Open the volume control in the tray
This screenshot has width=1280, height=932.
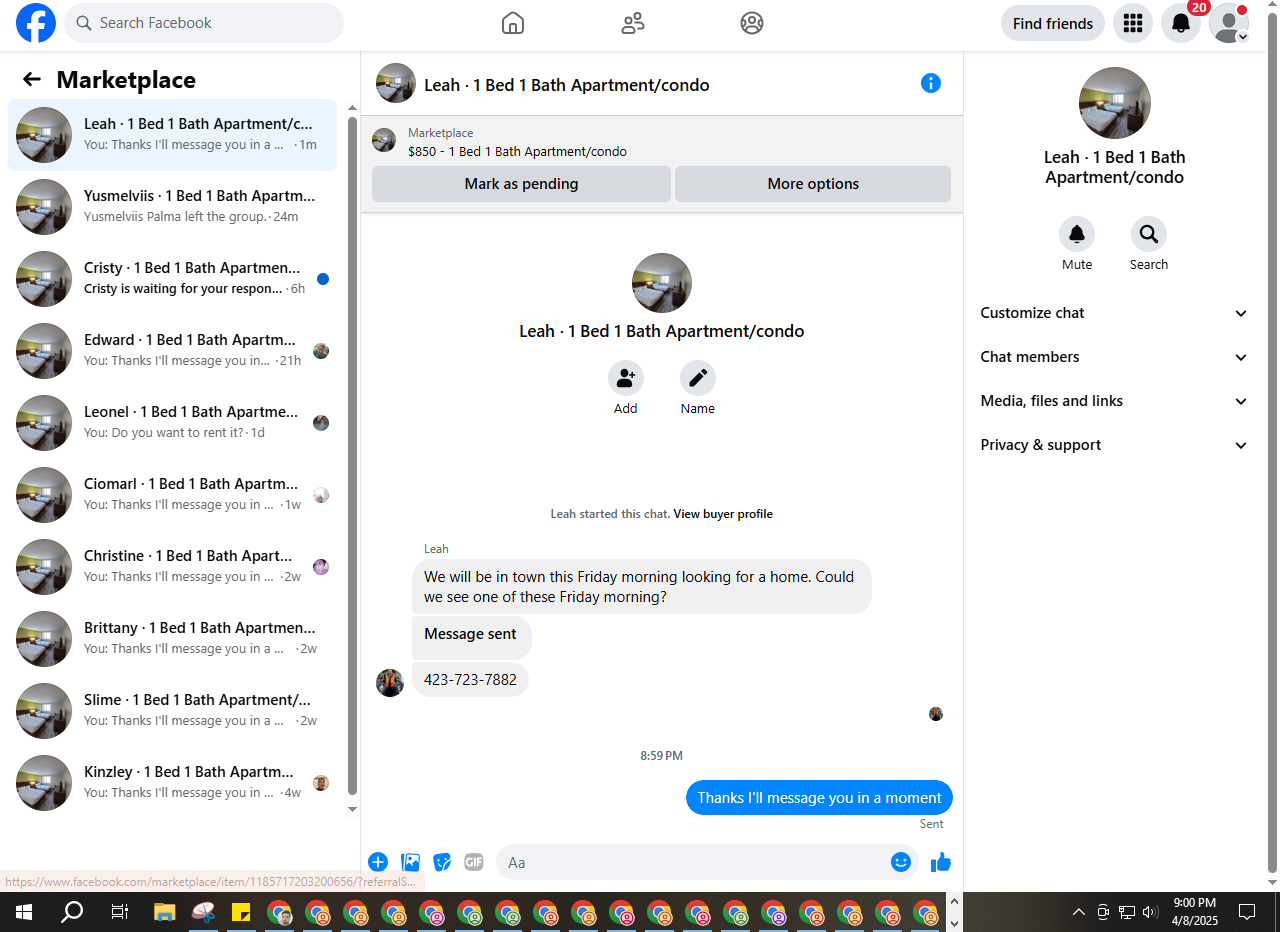[1150, 912]
